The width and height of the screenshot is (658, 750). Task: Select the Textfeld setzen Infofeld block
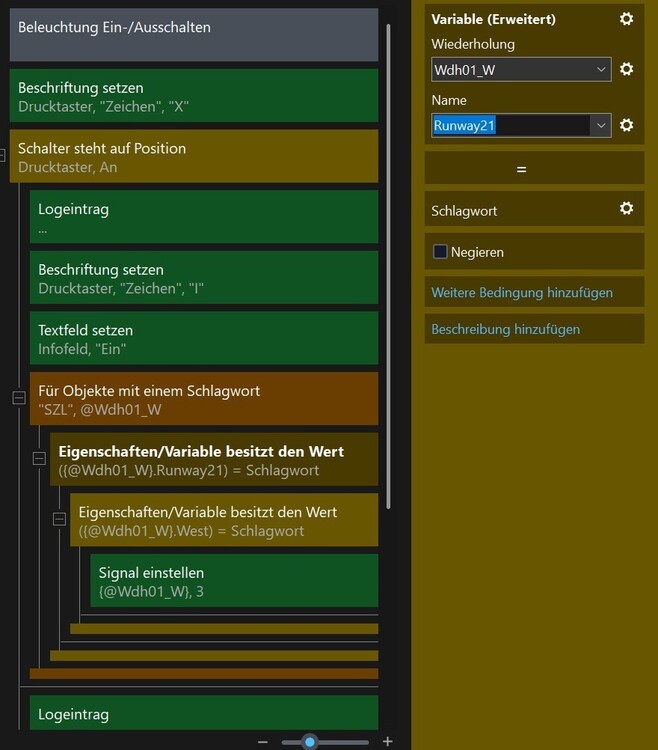204,339
